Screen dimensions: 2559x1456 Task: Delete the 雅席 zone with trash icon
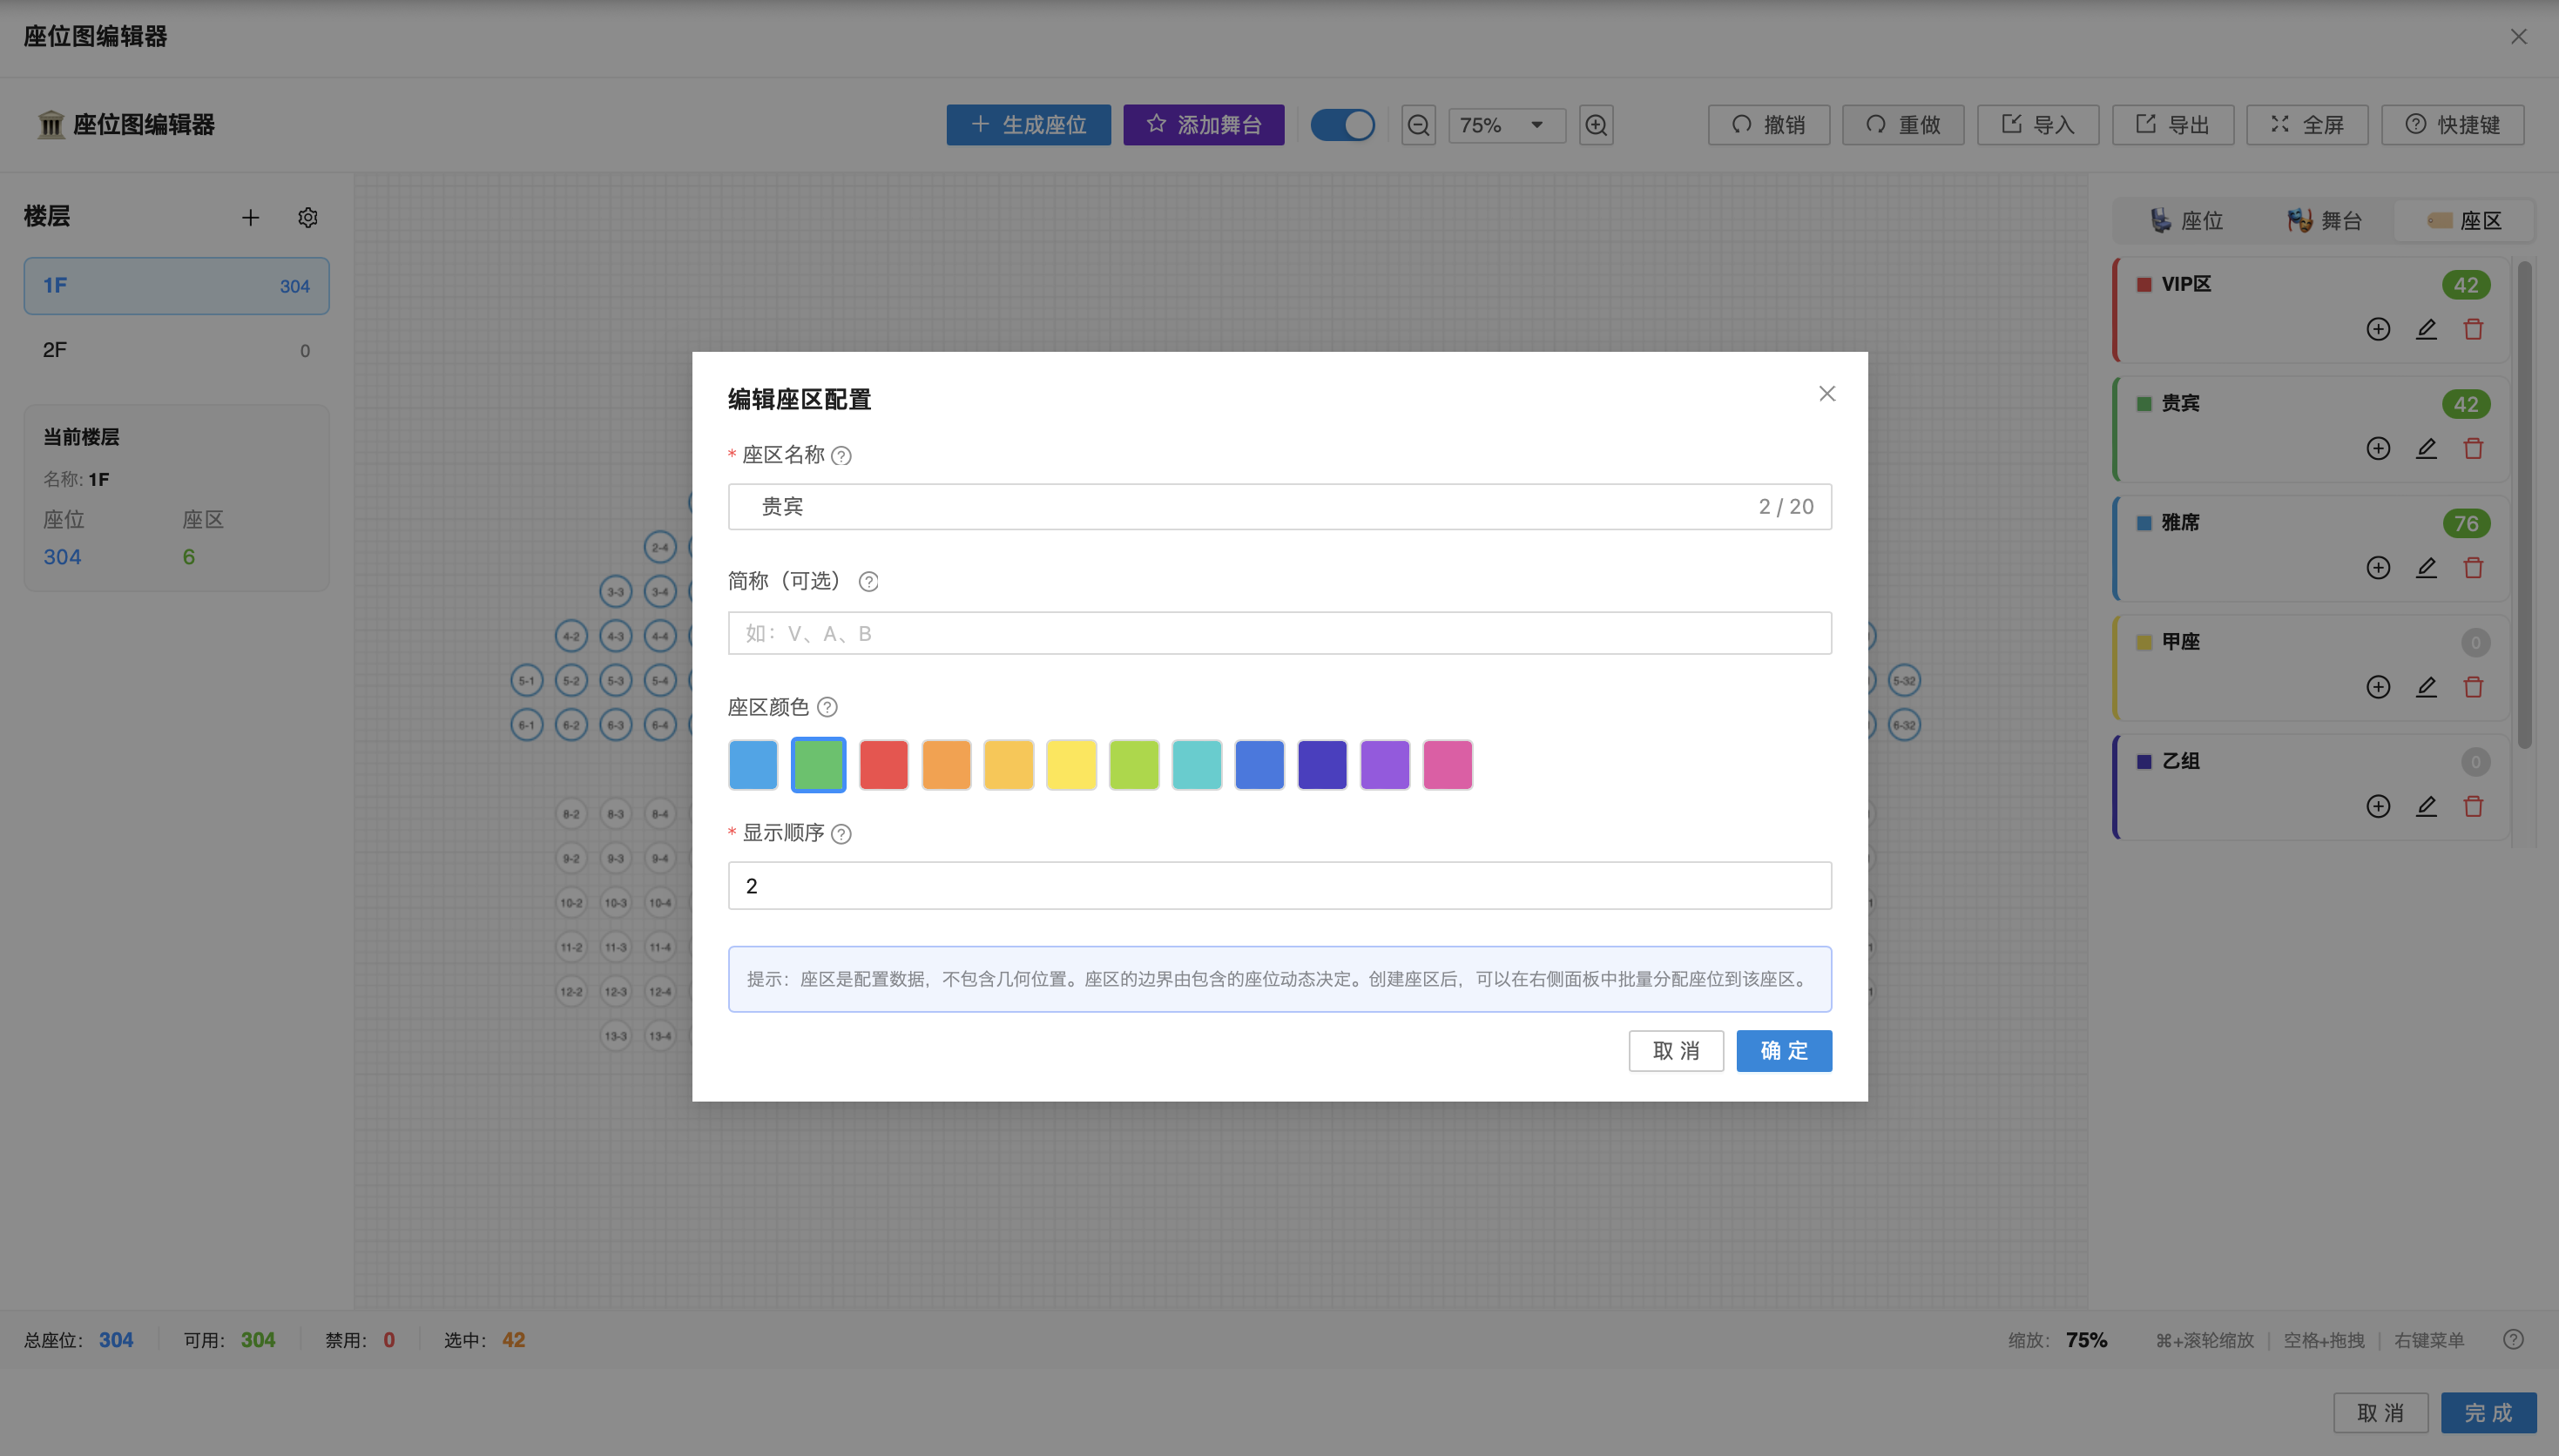pos(2473,568)
